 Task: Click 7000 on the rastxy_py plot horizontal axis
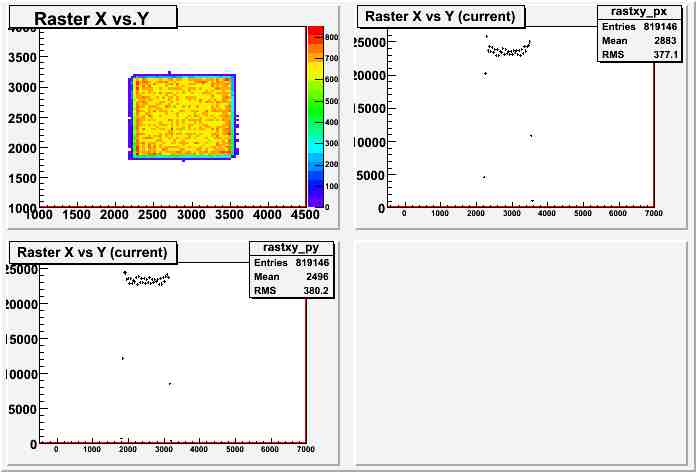point(304,449)
